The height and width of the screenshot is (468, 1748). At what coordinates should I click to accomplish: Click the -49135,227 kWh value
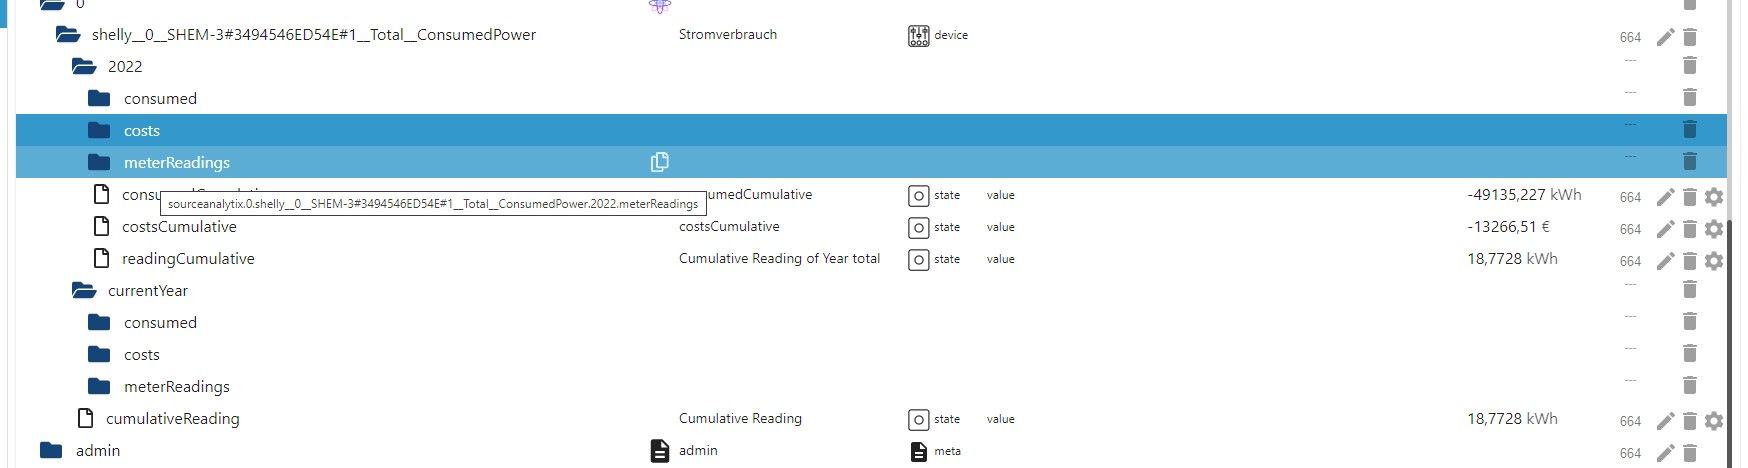tap(1524, 195)
